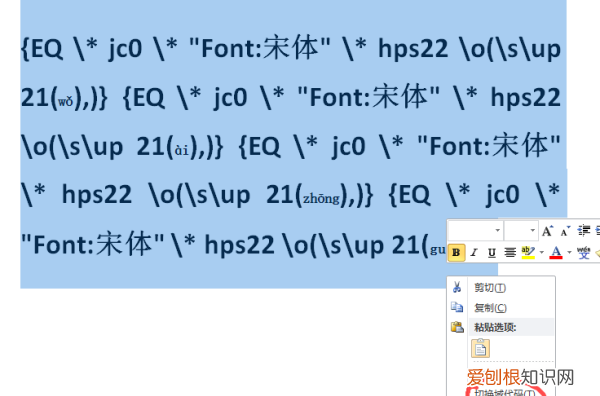Shrink font size with the small A

pyautogui.click(x=565, y=231)
